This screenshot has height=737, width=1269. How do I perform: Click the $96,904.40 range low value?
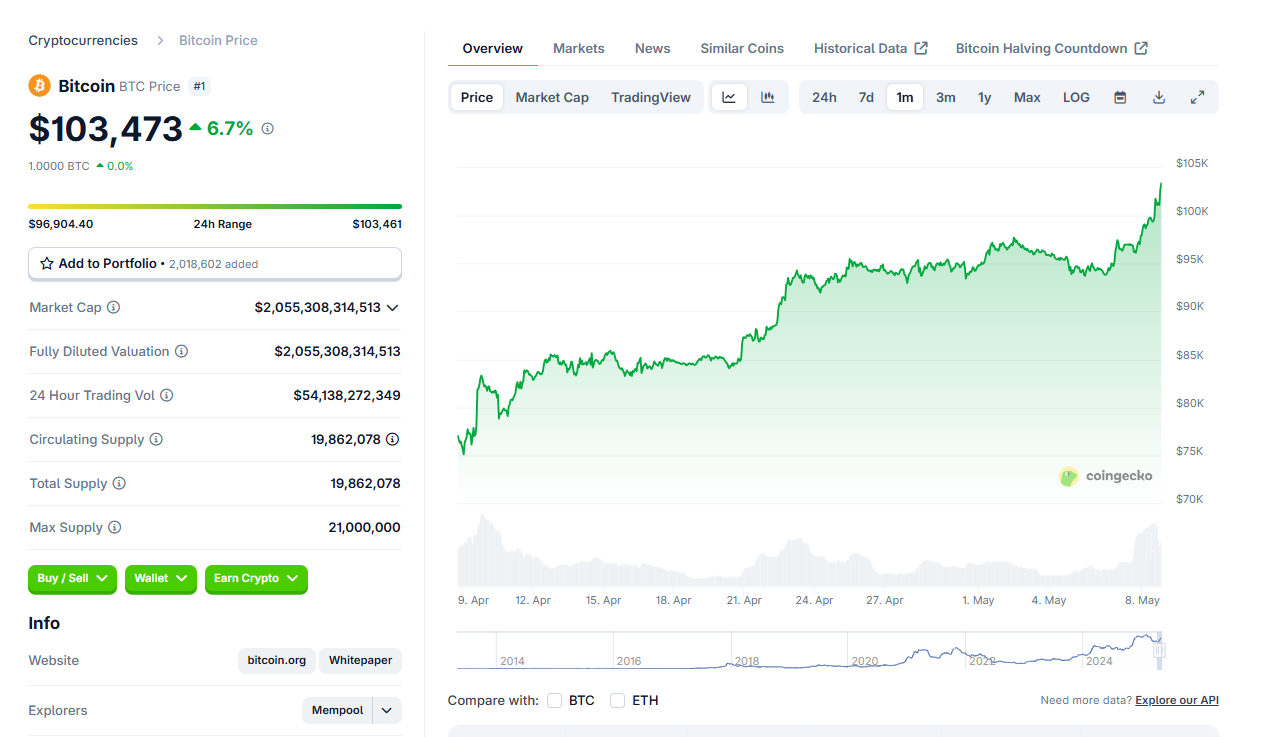(61, 224)
